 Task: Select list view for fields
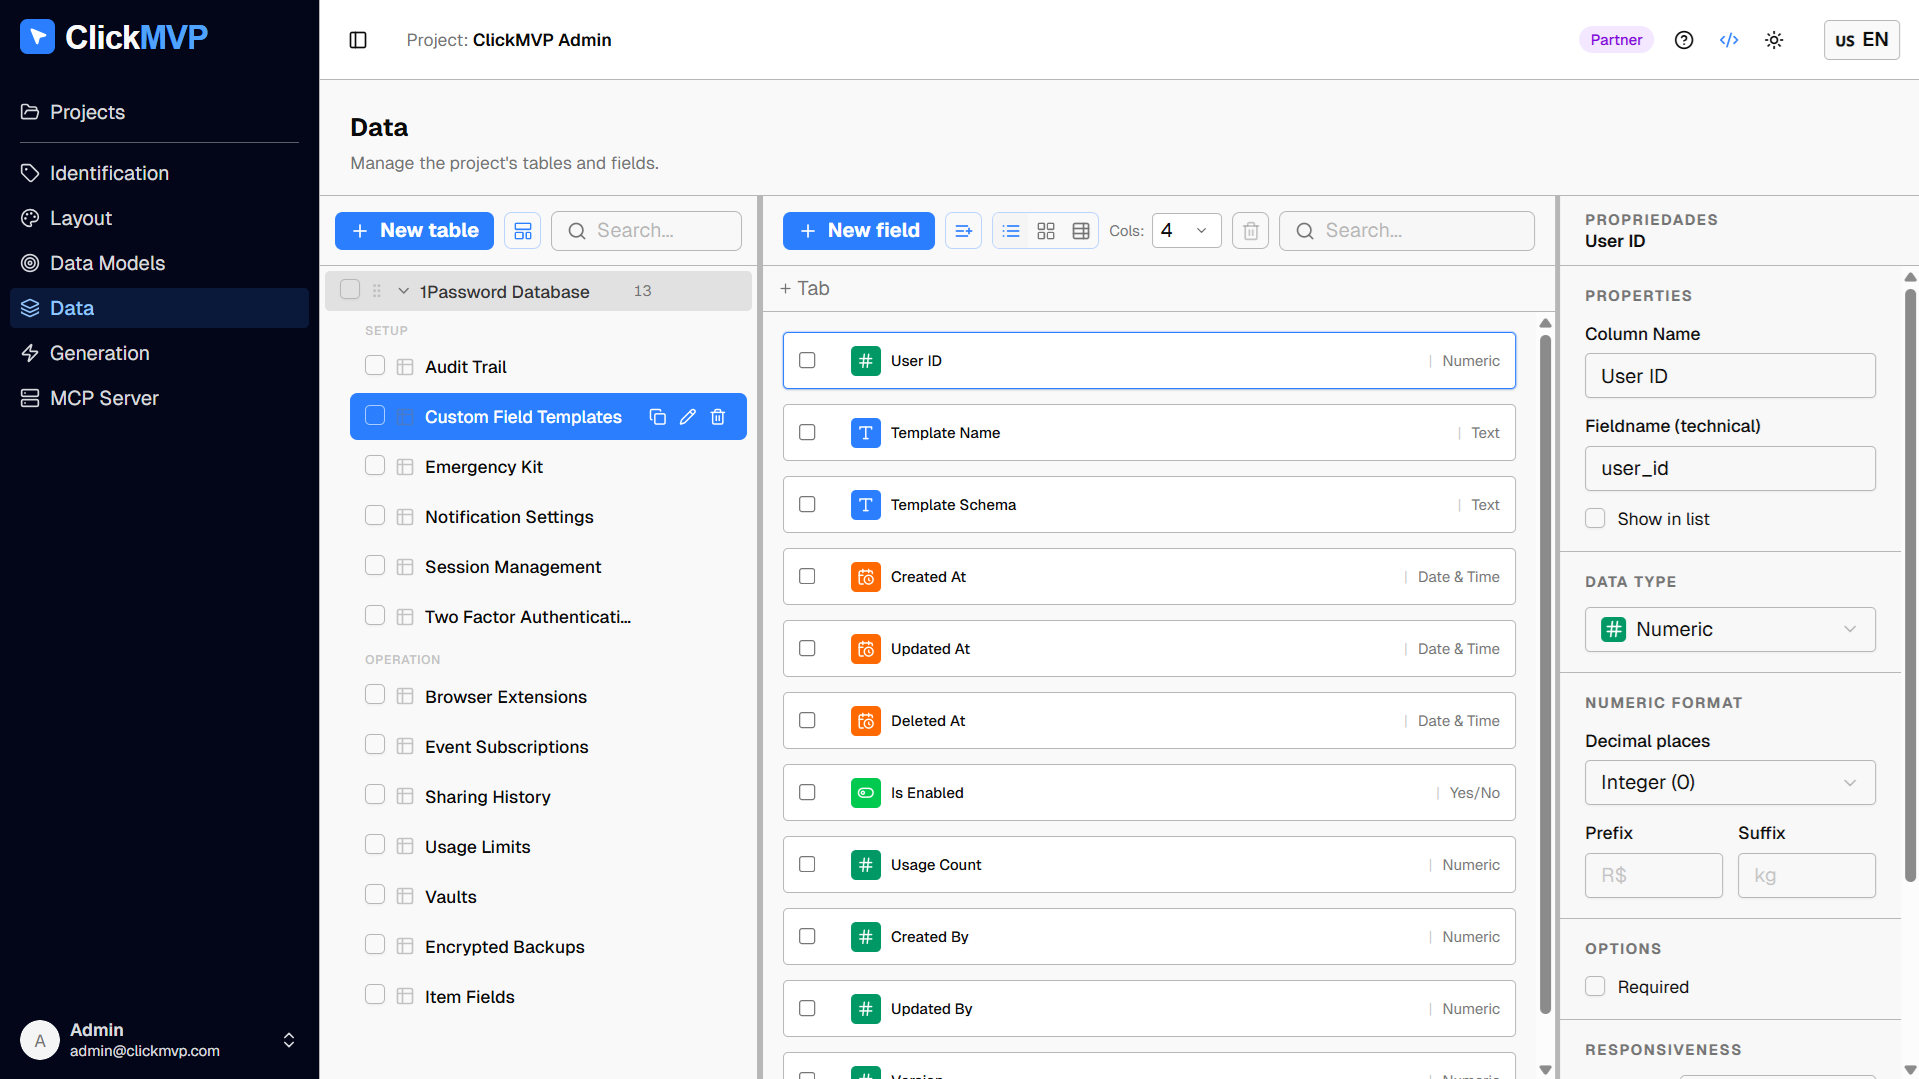pyautogui.click(x=1011, y=231)
